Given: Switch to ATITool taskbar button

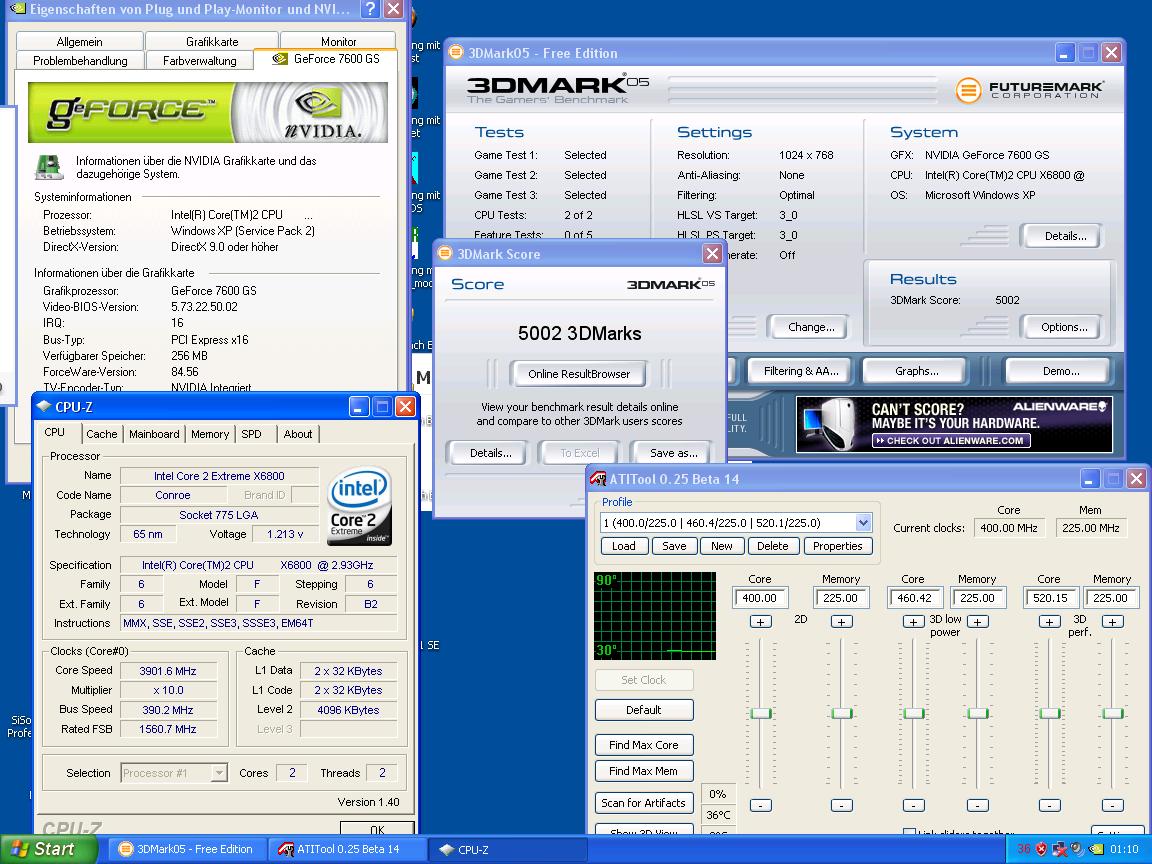Looking at the screenshot, I should 345,849.
